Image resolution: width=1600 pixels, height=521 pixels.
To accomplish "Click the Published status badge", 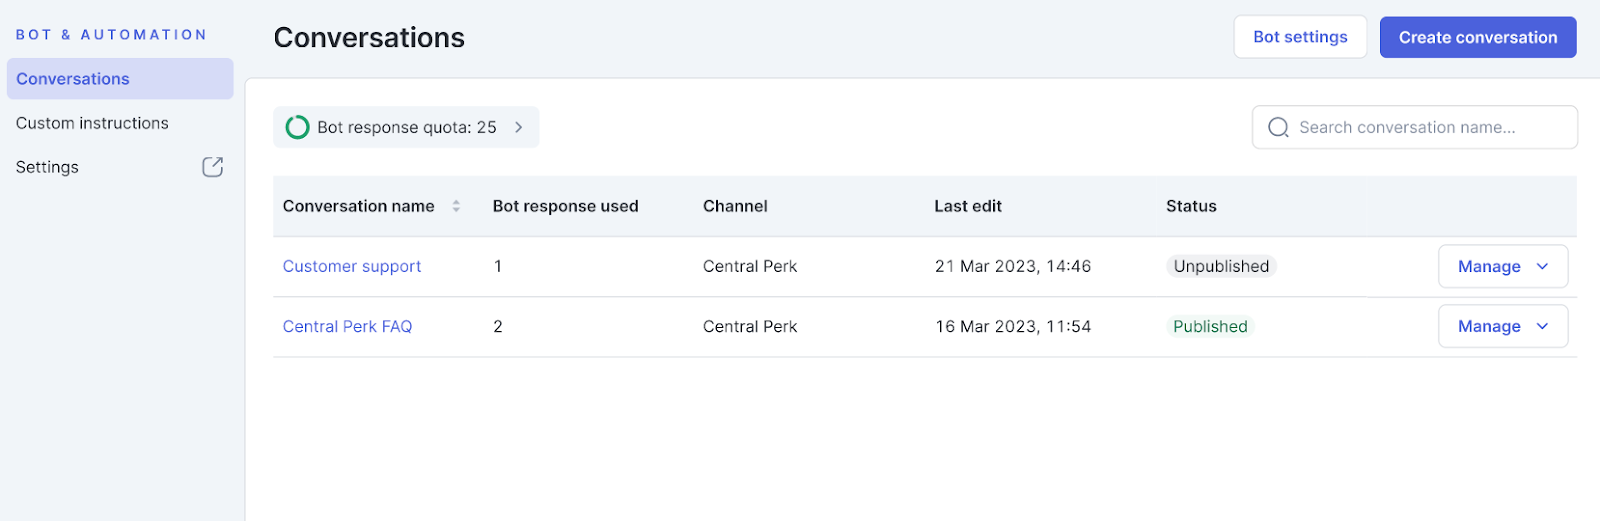I will (x=1210, y=326).
